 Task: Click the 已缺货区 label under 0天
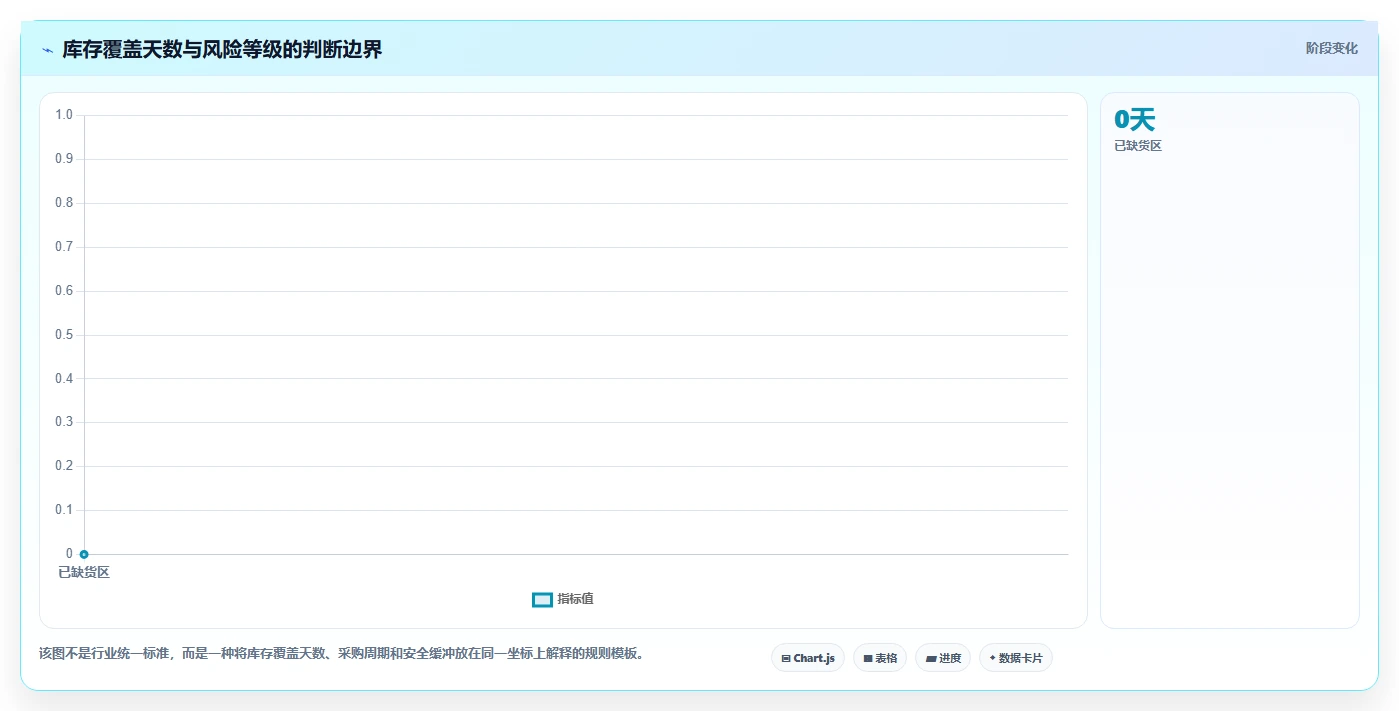pyautogui.click(x=1138, y=146)
